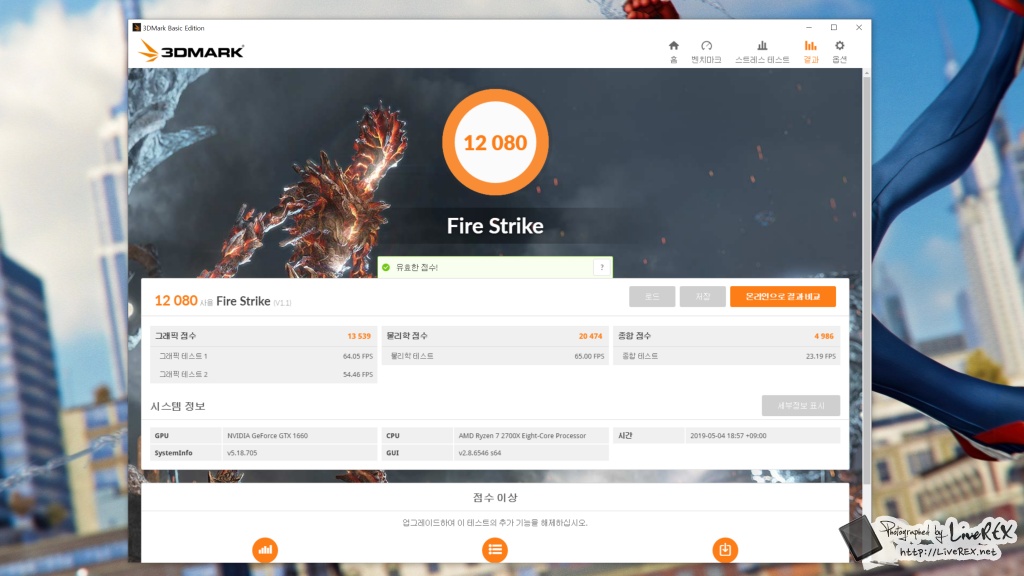Click the combined score value 4 986

(824, 336)
